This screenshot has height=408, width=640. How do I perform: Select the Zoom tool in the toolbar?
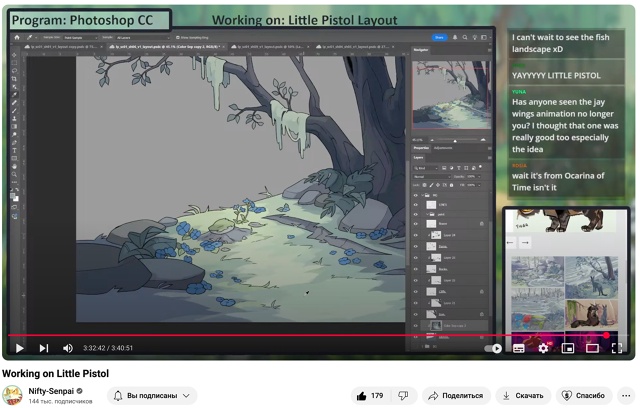pos(15,174)
